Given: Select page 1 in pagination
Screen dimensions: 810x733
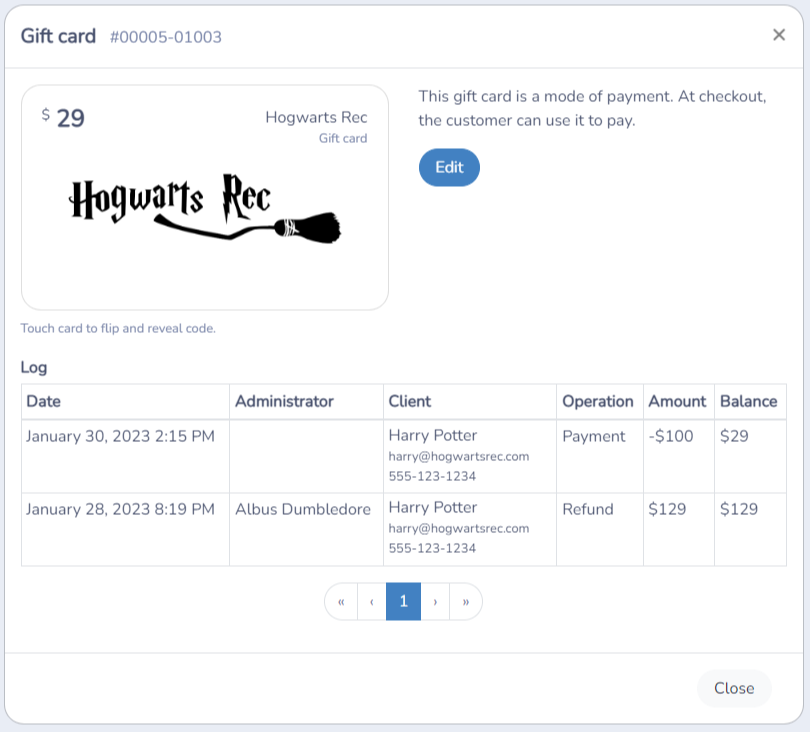Looking at the screenshot, I should (x=403, y=602).
